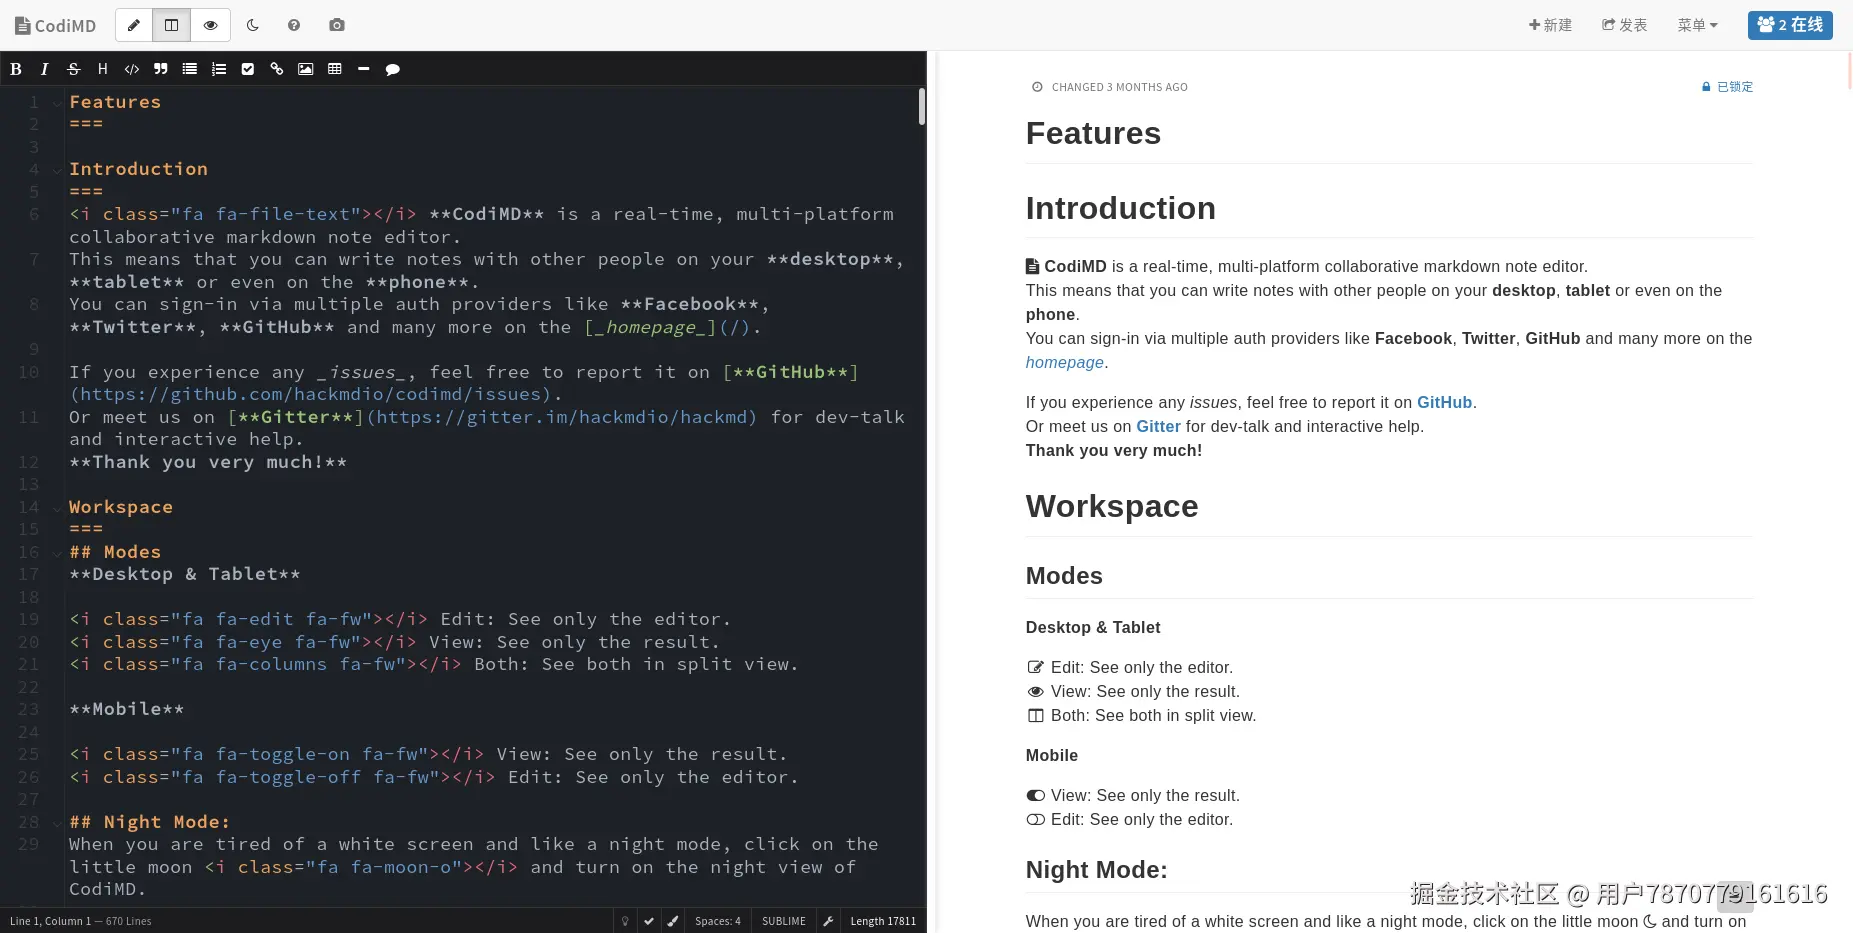Toggle the lightbulb status bar icon

tap(625, 921)
